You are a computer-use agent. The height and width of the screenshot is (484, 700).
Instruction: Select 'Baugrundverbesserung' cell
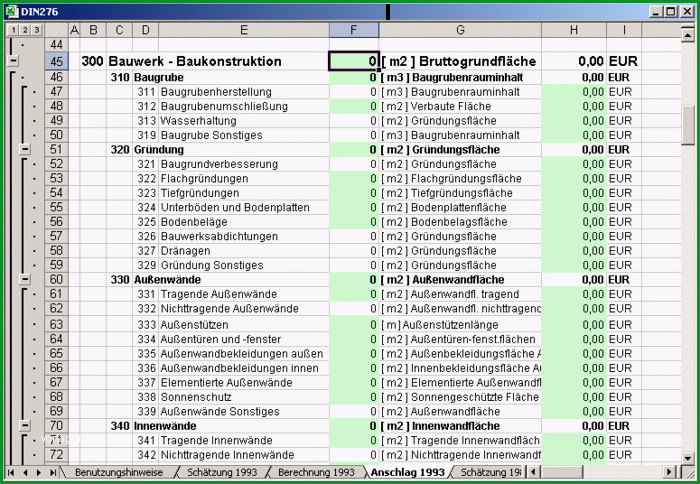pos(244,164)
